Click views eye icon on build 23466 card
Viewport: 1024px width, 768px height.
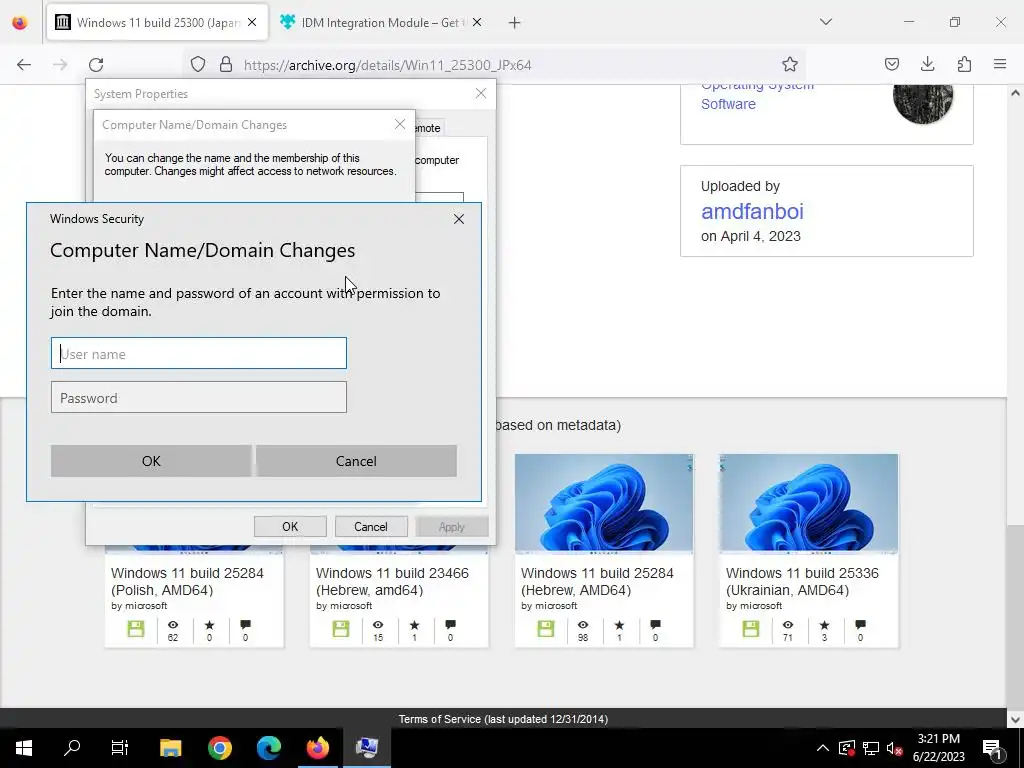click(377, 625)
